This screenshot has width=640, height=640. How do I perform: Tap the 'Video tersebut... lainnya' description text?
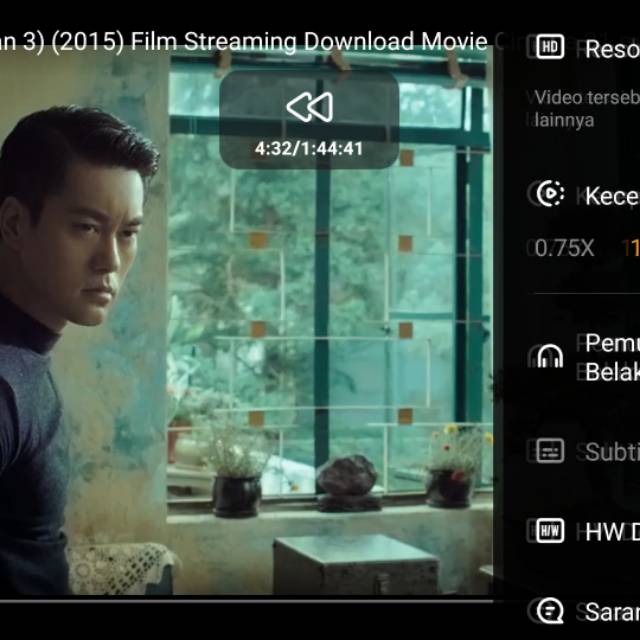click(x=585, y=108)
